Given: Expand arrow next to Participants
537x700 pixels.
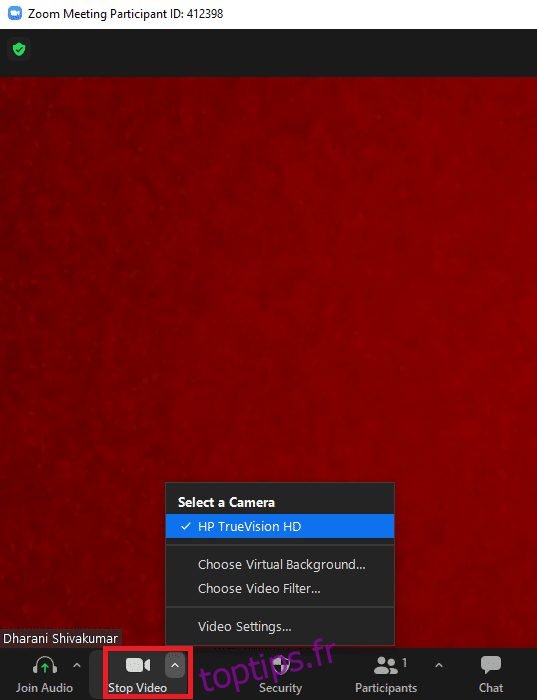Looking at the screenshot, I should click(439, 666).
